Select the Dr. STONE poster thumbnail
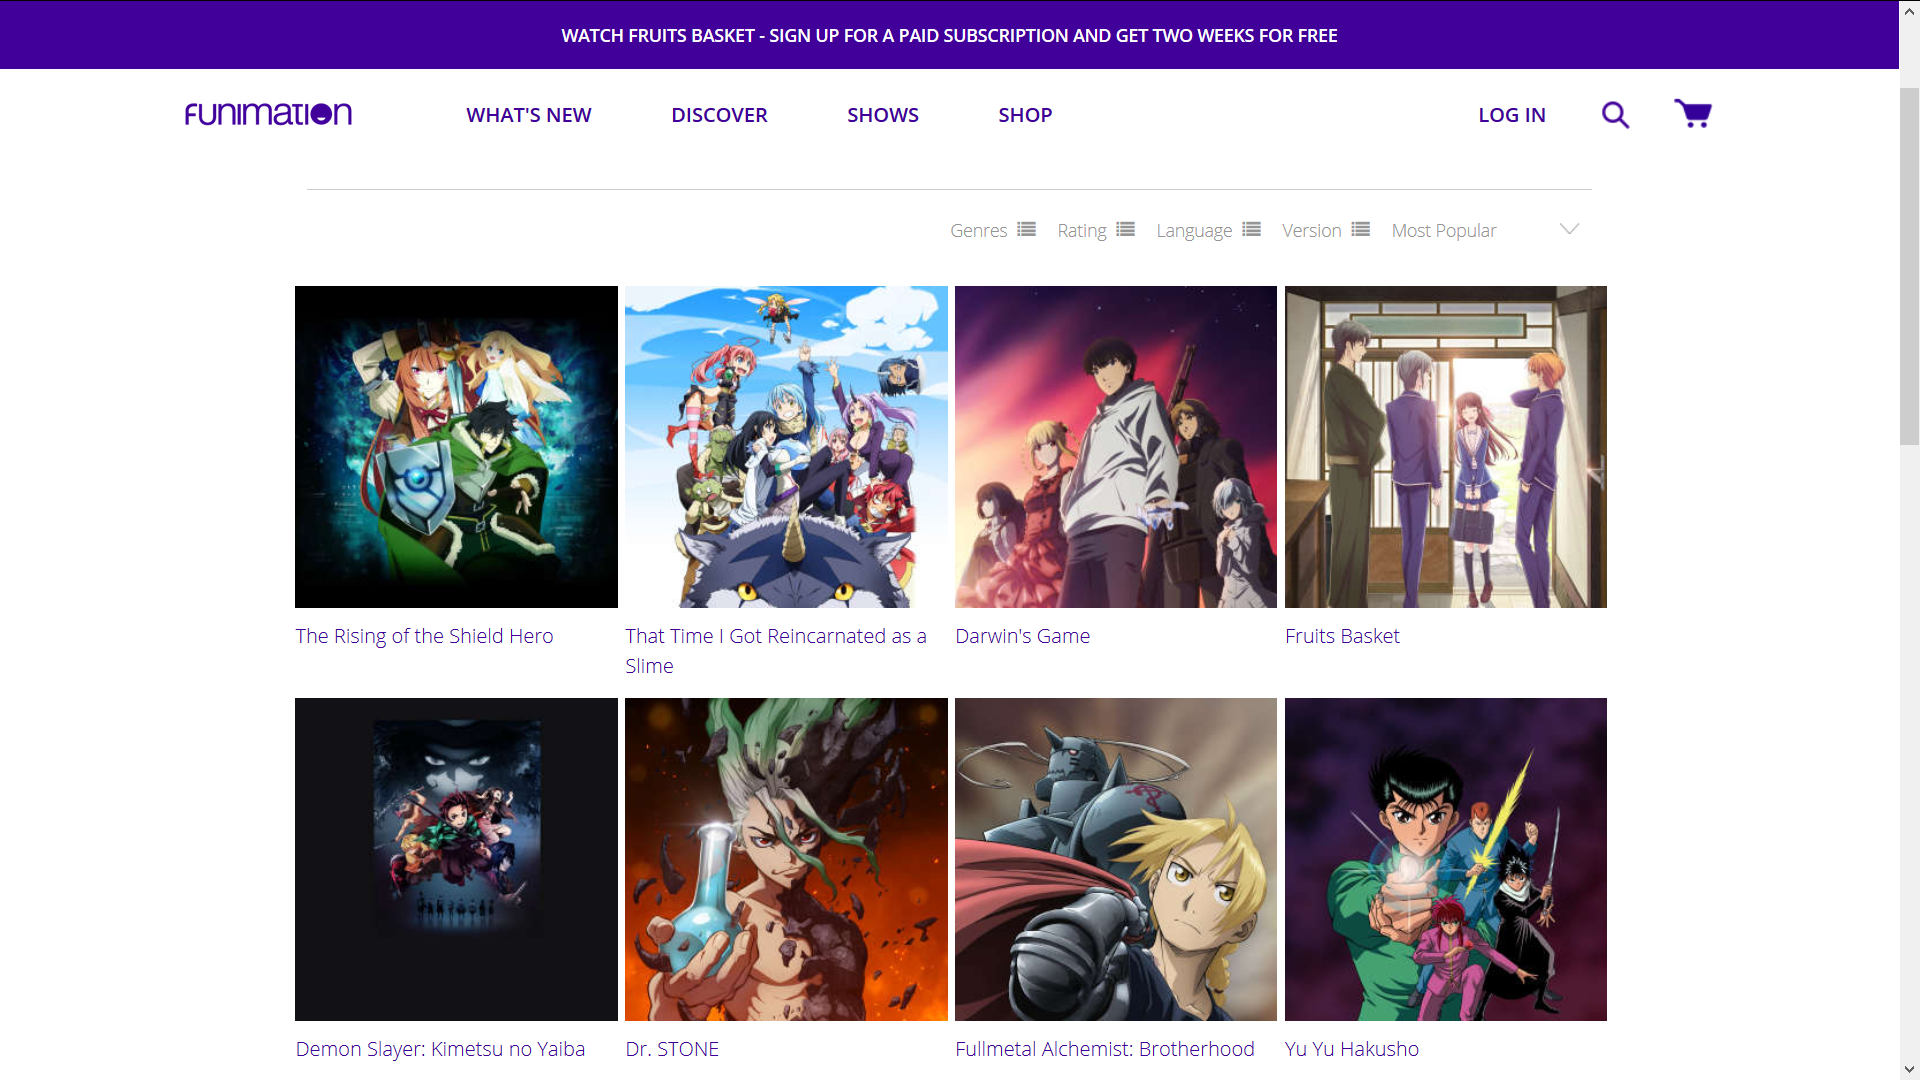The height and width of the screenshot is (1080, 1920). (786, 859)
